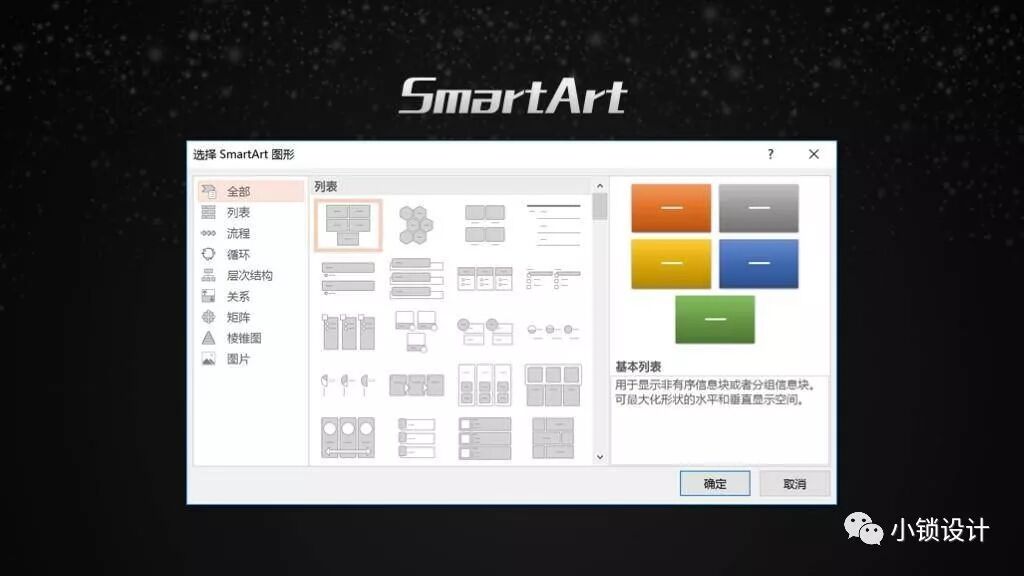Choose the three boxed bars list layout
This screenshot has width=1024, height=576.
(416, 278)
